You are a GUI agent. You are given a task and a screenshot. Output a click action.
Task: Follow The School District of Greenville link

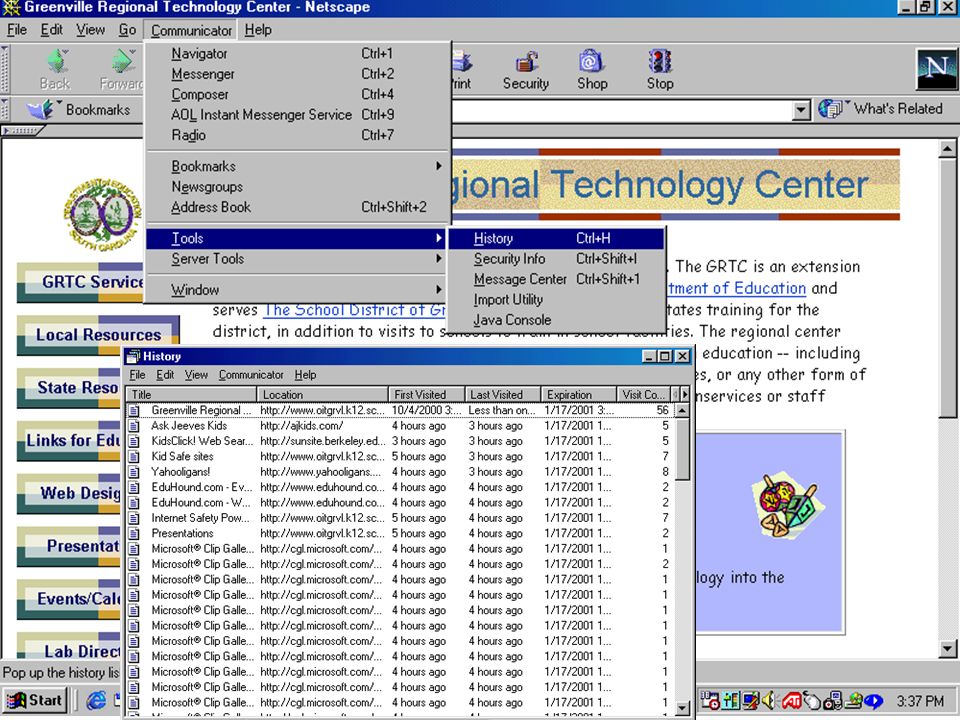pos(354,310)
